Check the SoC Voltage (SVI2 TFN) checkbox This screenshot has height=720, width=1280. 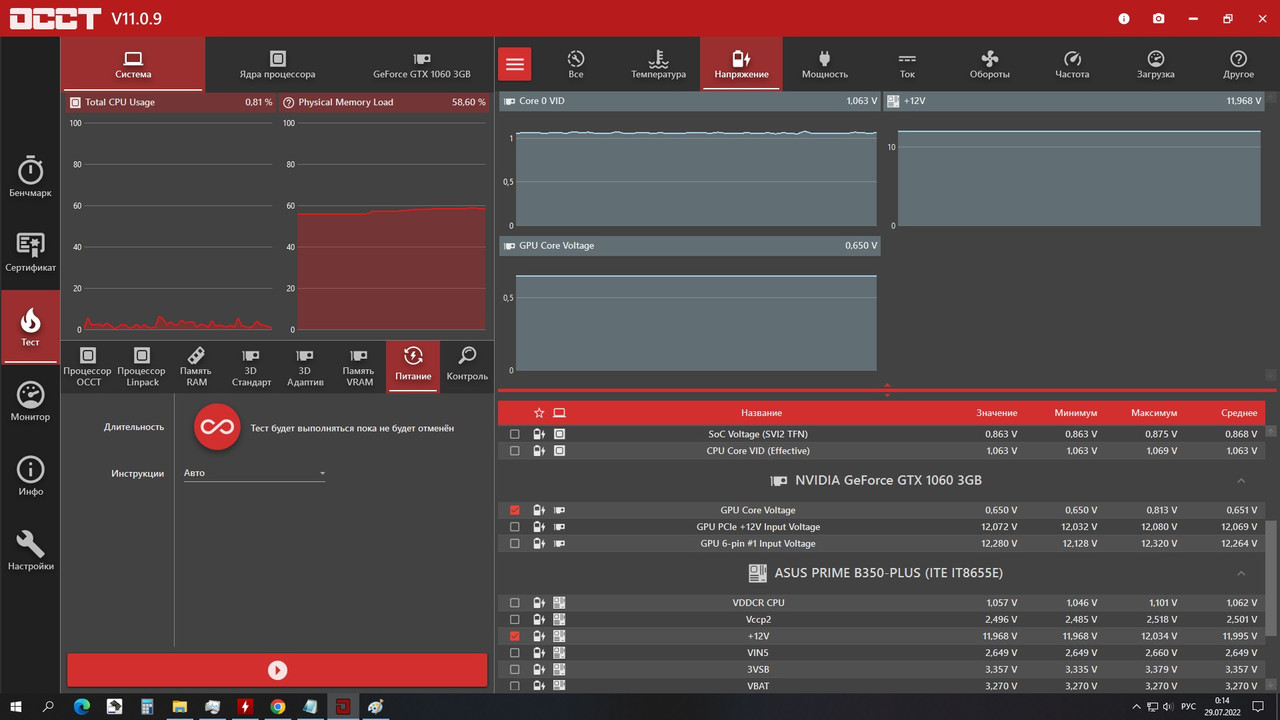(515, 434)
